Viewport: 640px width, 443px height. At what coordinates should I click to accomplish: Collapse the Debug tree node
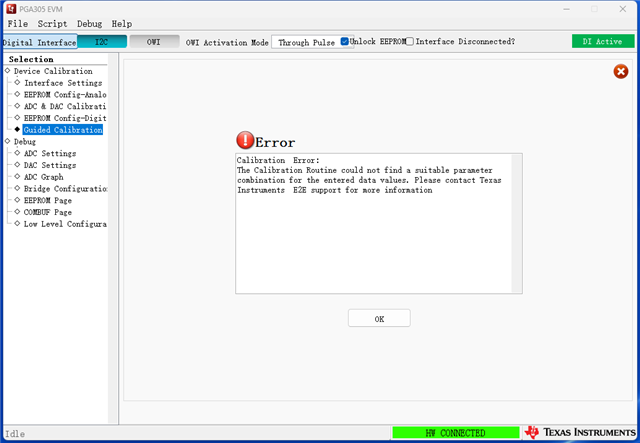point(7,141)
